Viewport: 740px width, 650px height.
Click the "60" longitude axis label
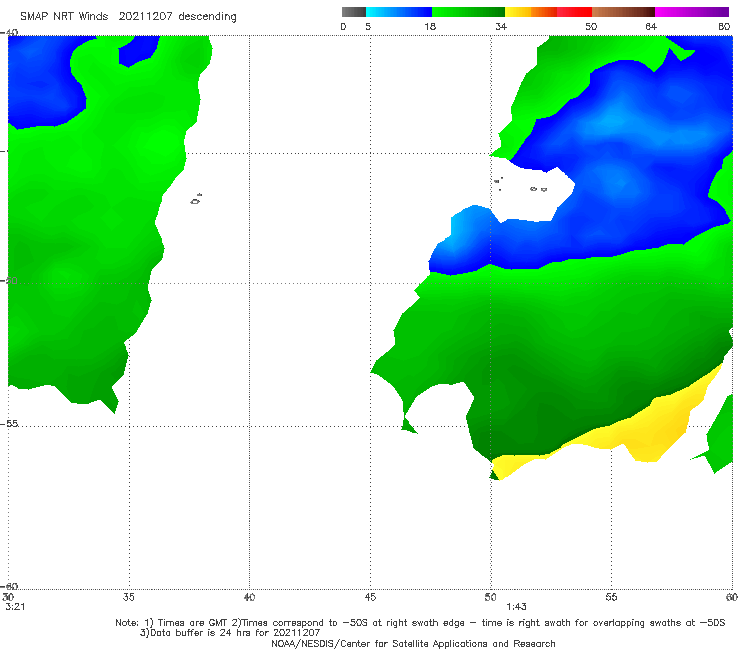(732, 597)
